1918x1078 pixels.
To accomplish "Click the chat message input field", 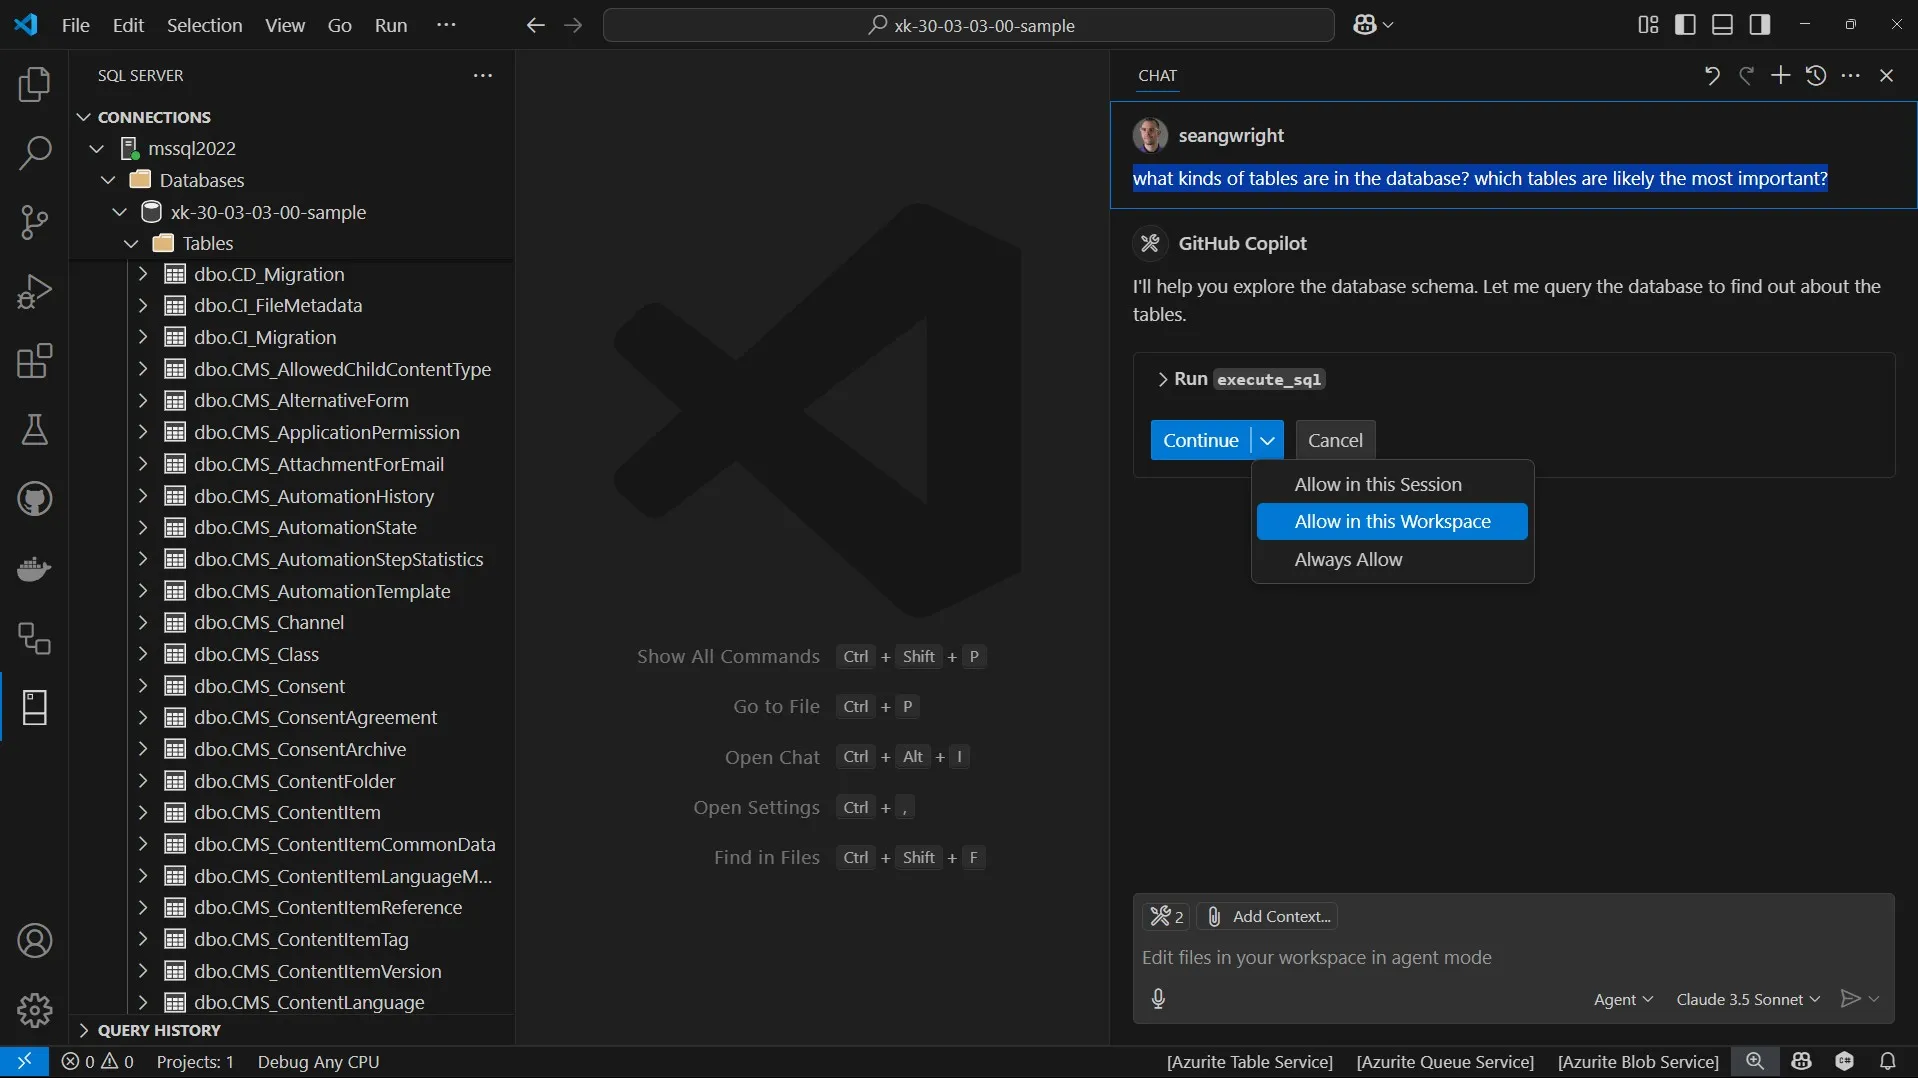I will (1513, 958).
